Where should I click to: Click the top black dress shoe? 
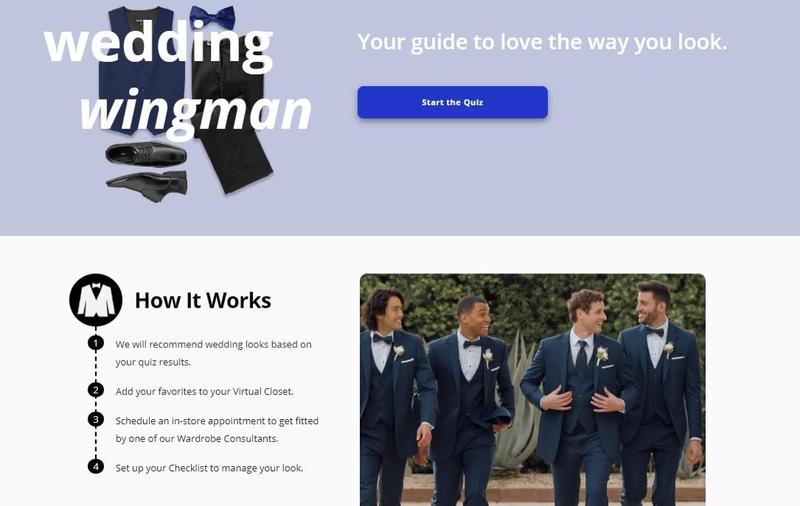click(146, 154)
